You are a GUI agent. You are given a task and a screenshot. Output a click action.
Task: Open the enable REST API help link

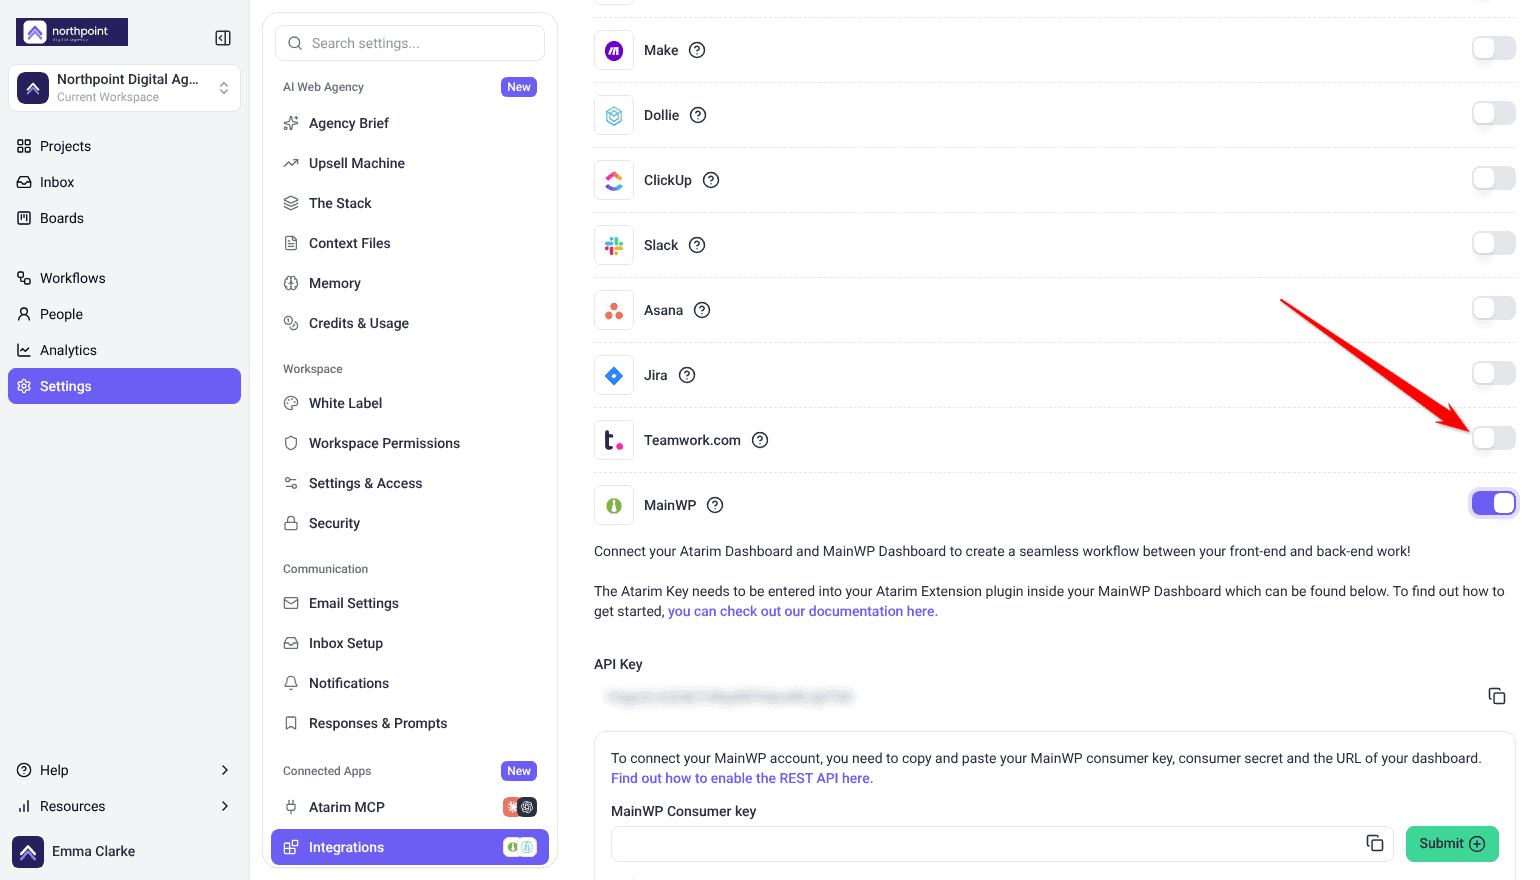tap(742, 778)
